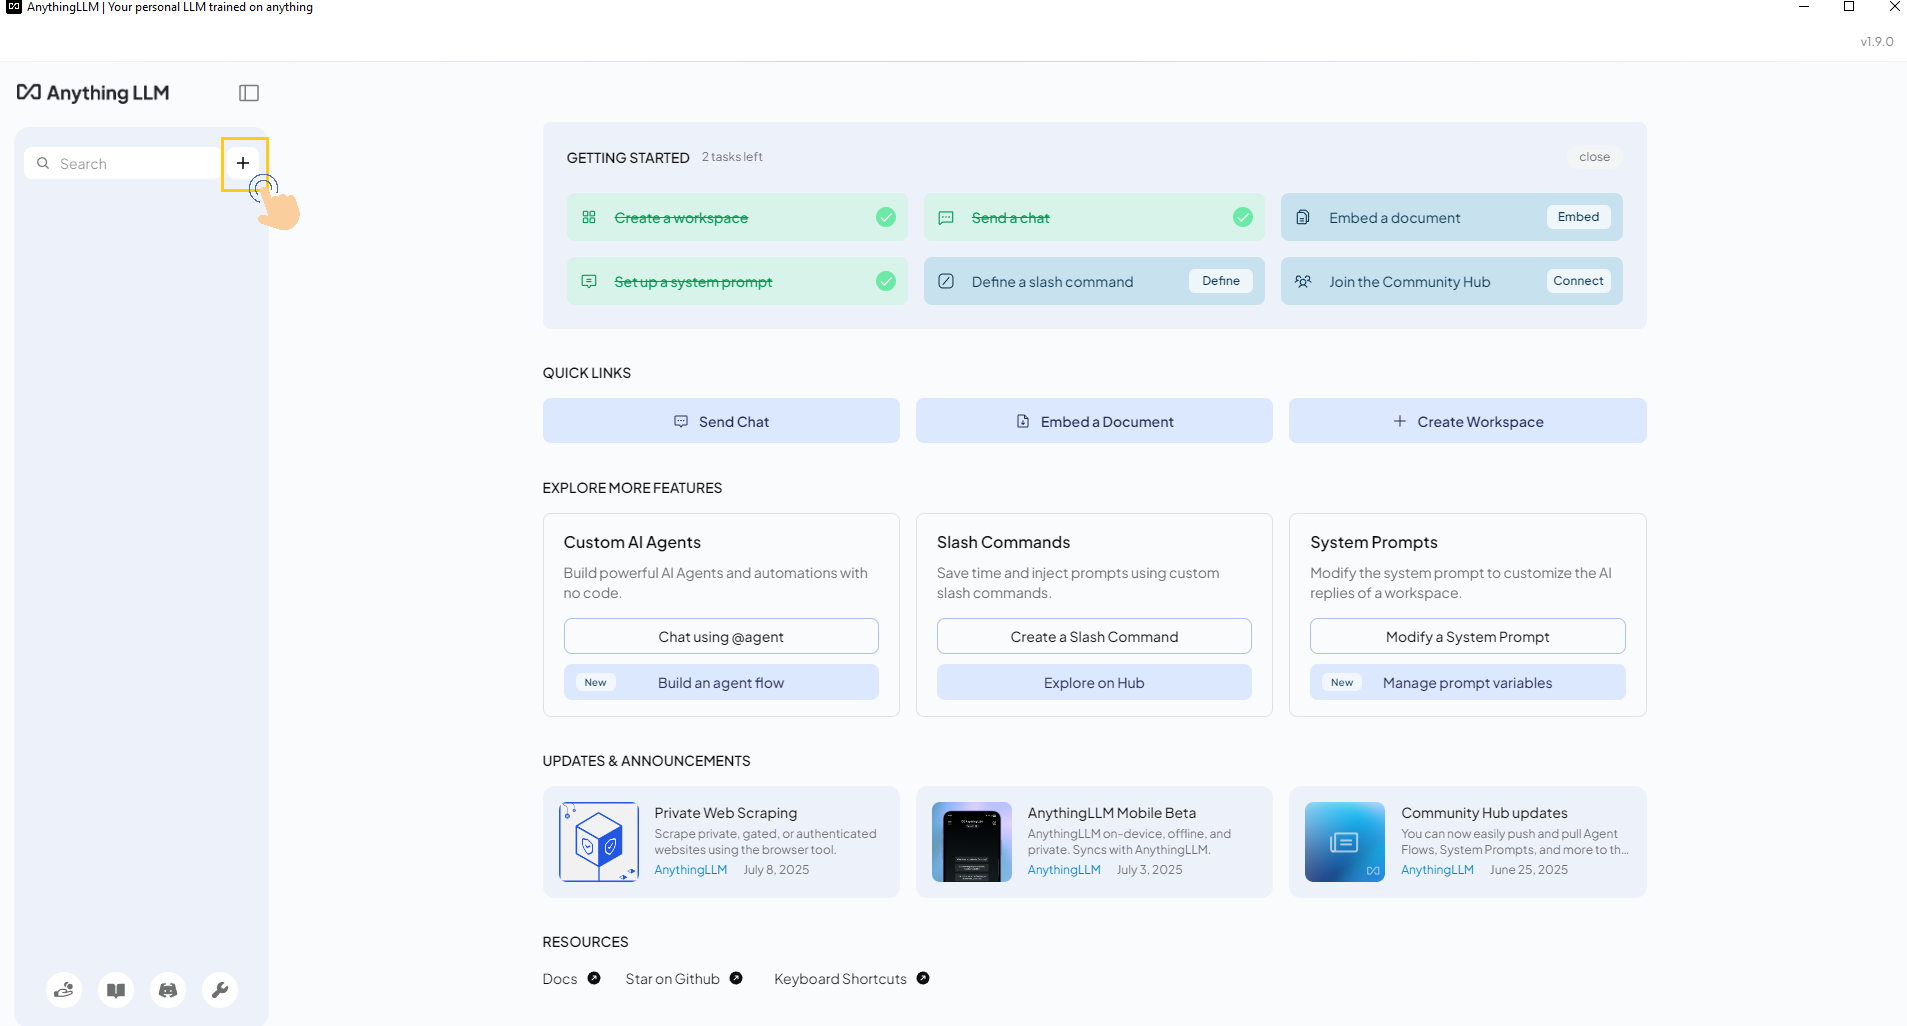Select Build an agent flow
The width and height of the screenshot is (1907, 1026).
(x=721, y=682)
